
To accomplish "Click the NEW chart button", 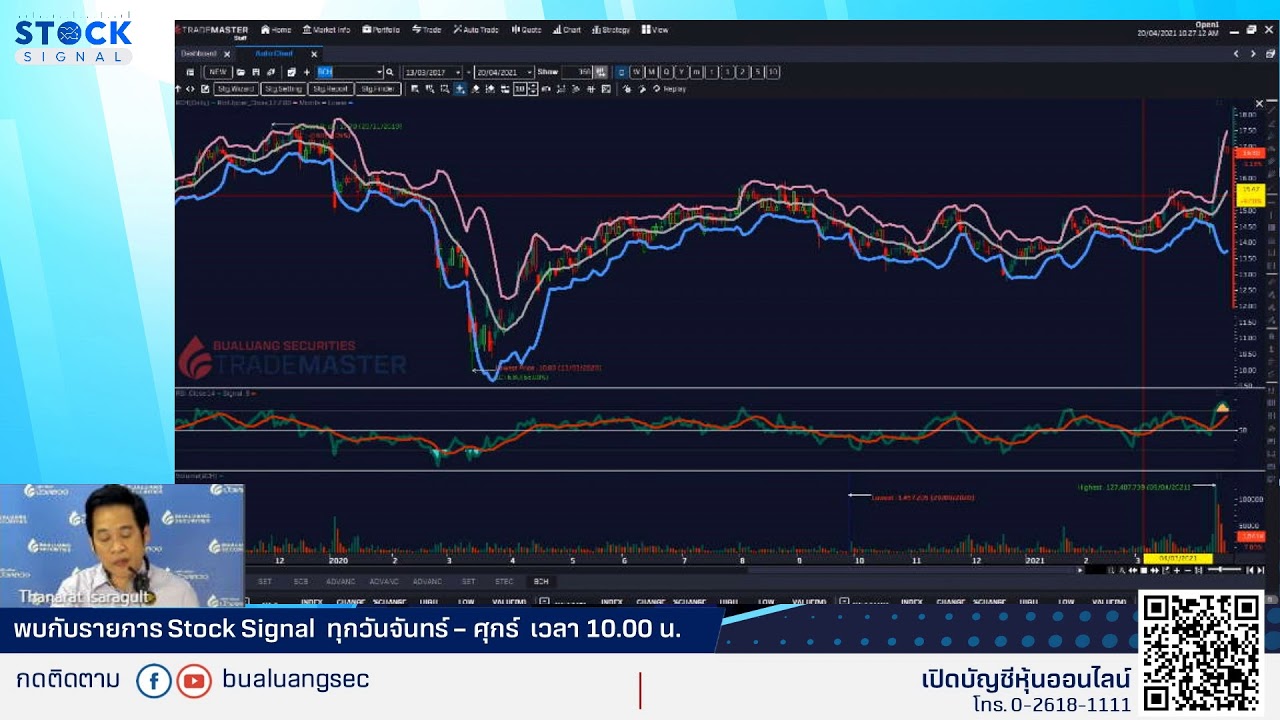I will click(x=218, y=72).
